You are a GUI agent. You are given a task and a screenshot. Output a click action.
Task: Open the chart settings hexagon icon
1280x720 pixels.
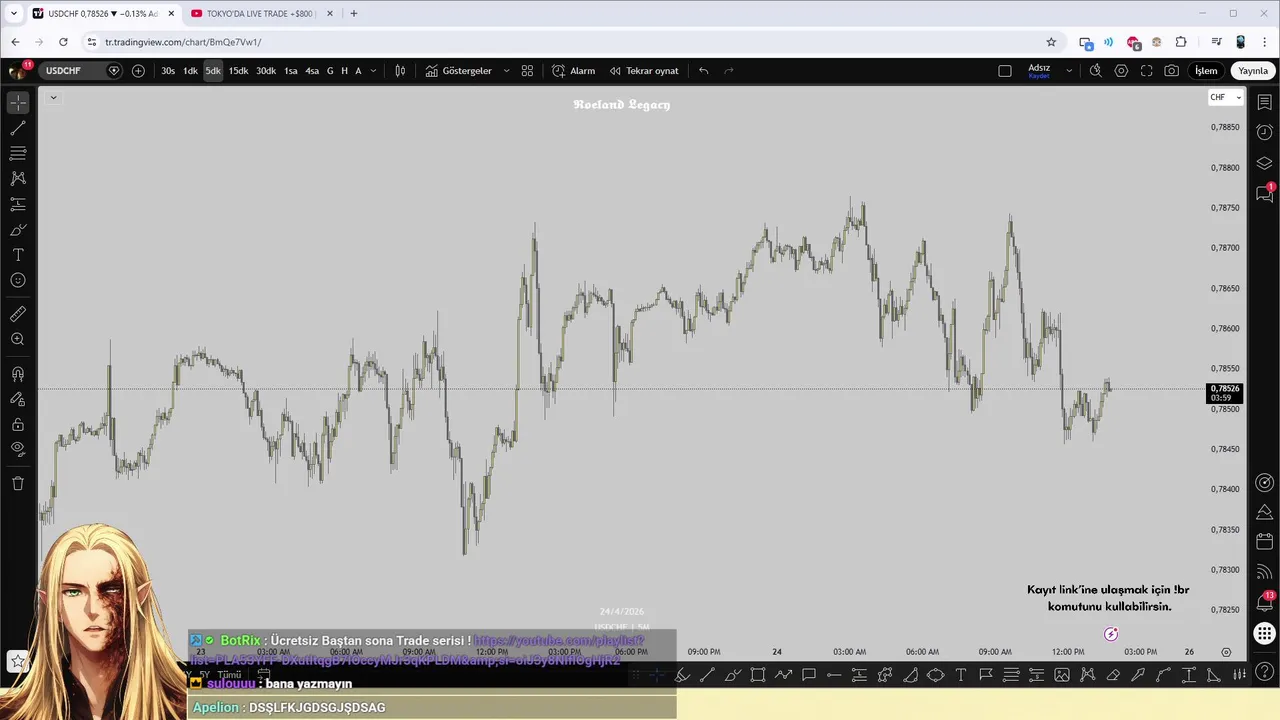coord(1121,71)
